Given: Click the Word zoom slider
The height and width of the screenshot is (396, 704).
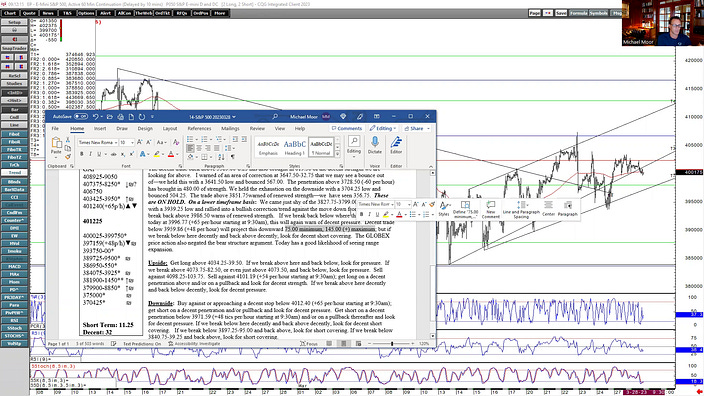Looking at the screenshot, I should click(392, 344).
